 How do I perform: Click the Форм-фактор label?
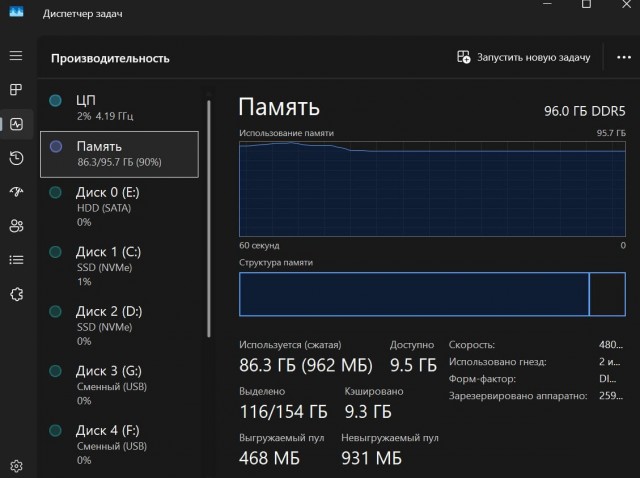482,379
